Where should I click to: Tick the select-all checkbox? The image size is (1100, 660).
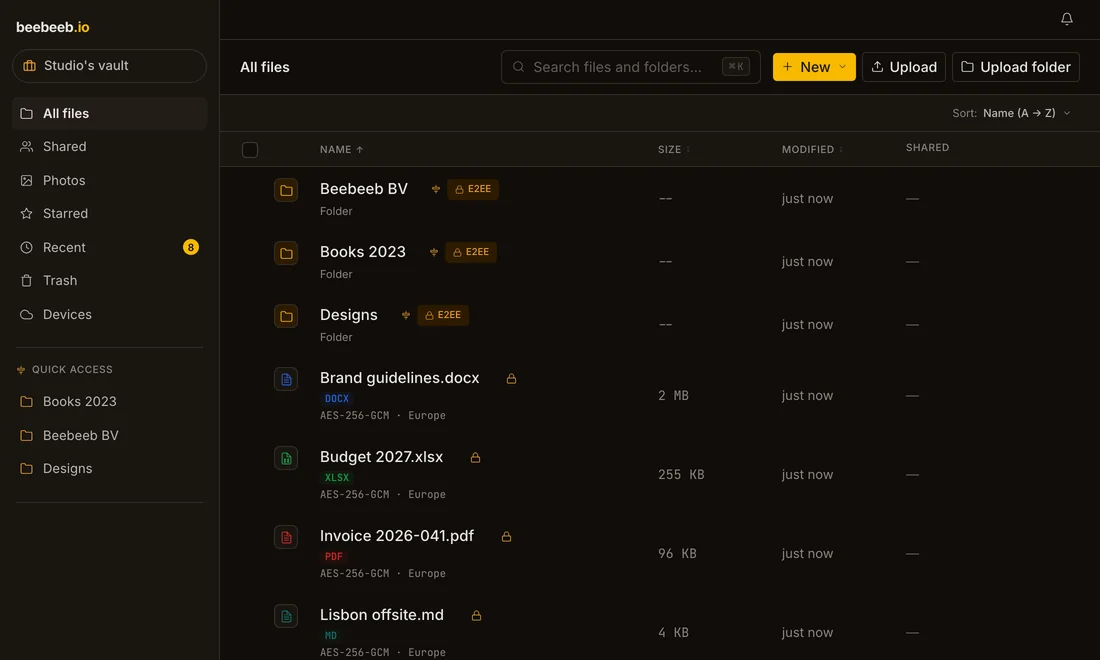(250, 149)
